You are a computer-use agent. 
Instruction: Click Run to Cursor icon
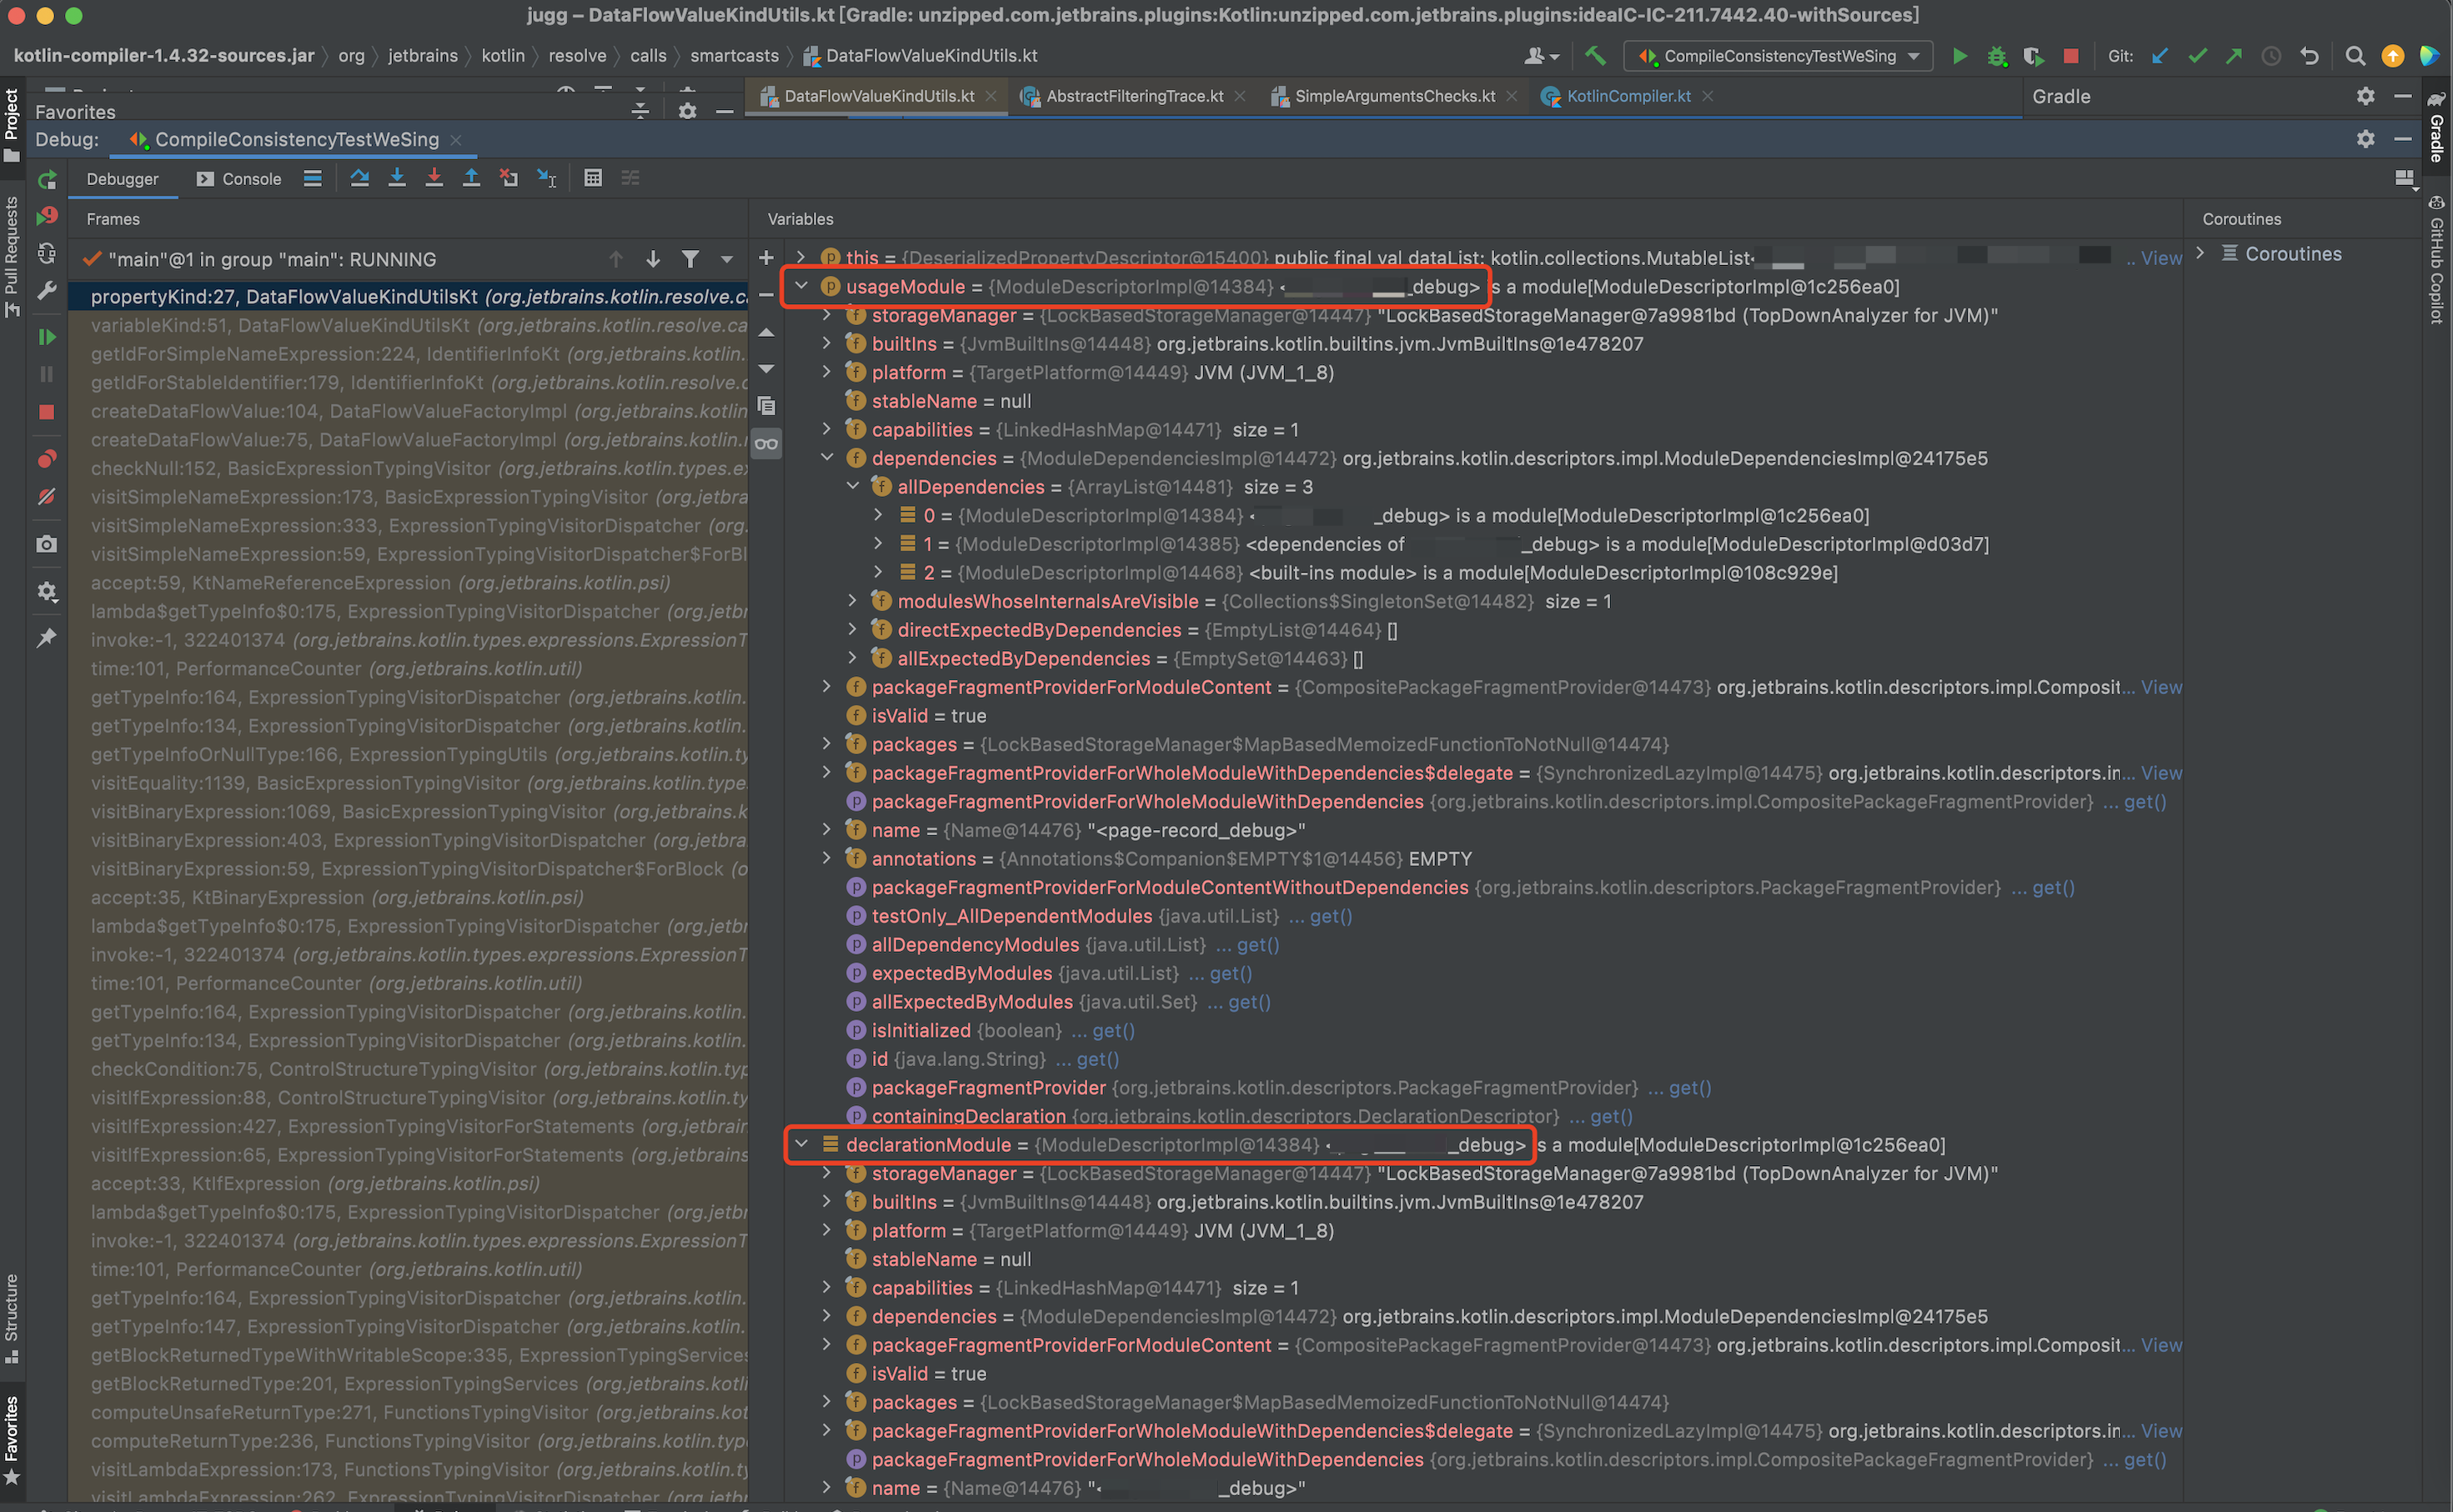[x=546, y=178]
